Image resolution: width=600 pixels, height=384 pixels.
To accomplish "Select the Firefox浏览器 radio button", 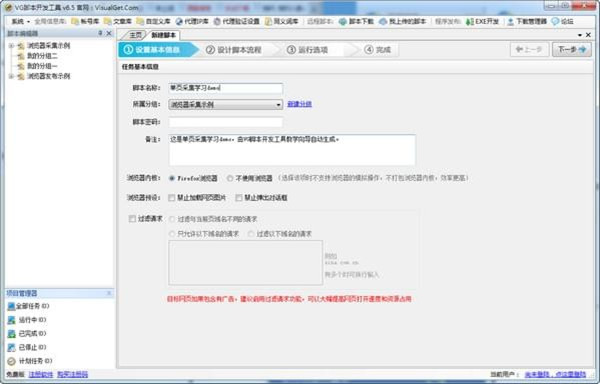I will pos(172,178).
